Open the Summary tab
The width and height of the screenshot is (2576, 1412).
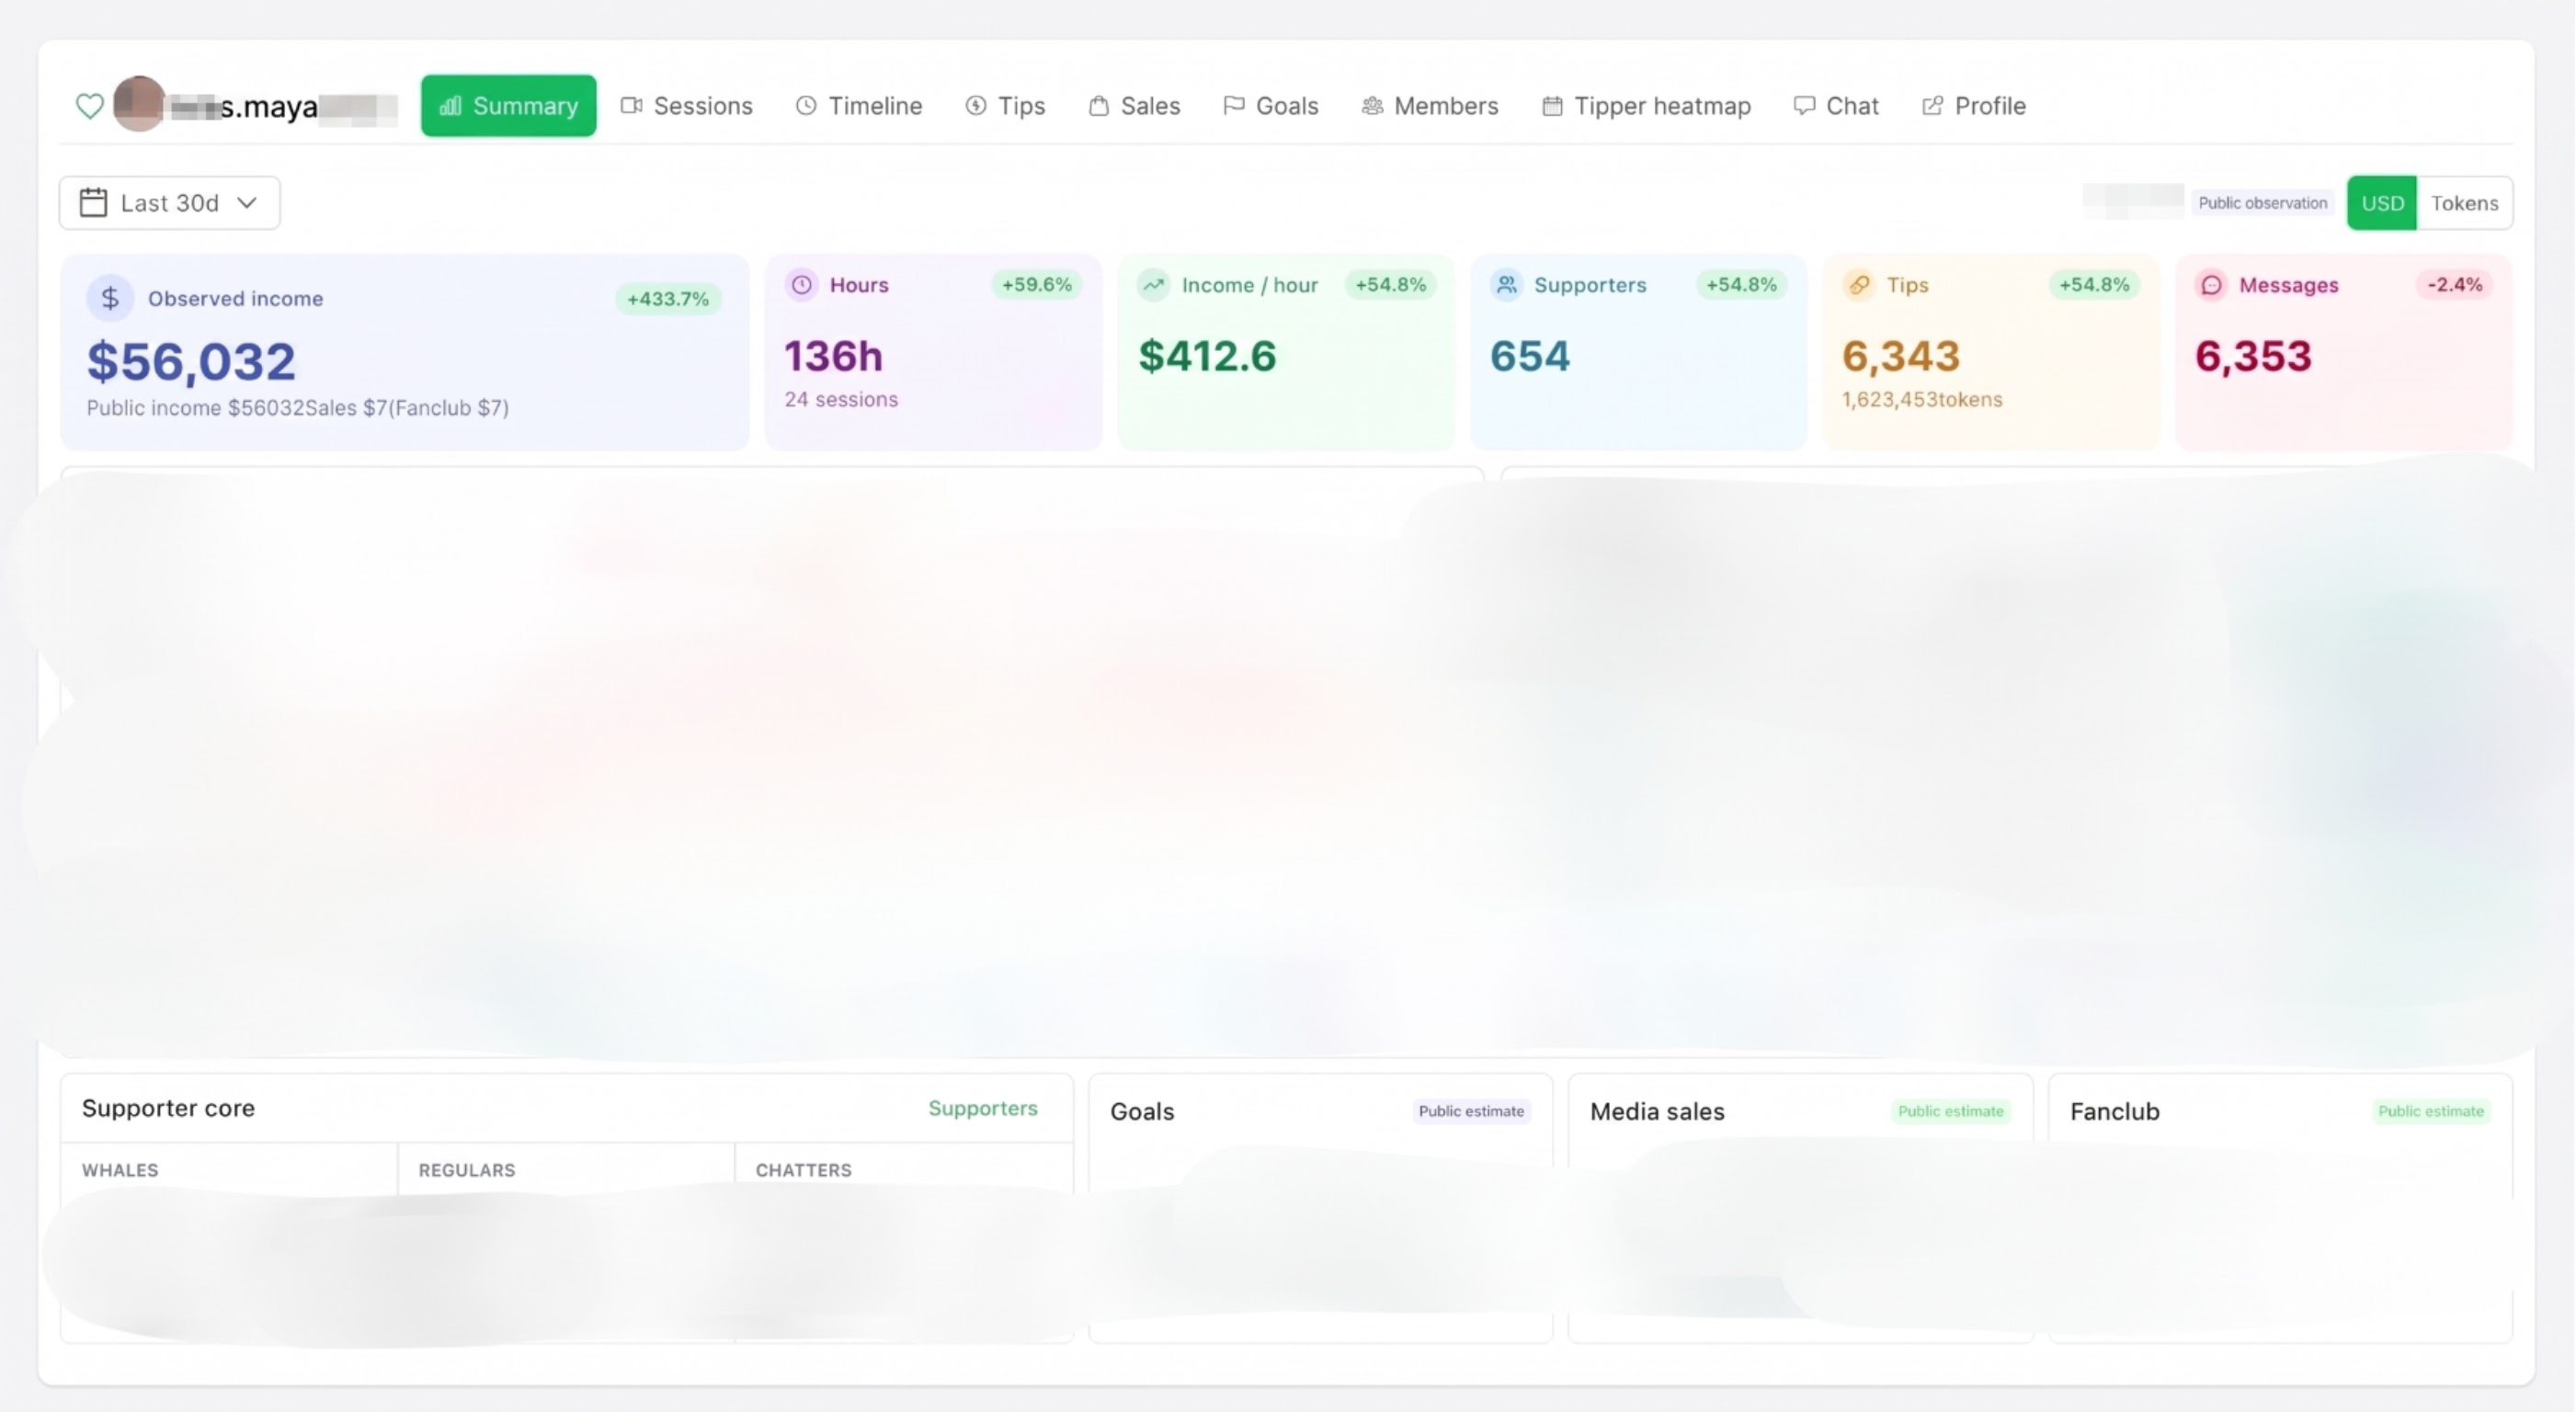(x=508, y=105)
